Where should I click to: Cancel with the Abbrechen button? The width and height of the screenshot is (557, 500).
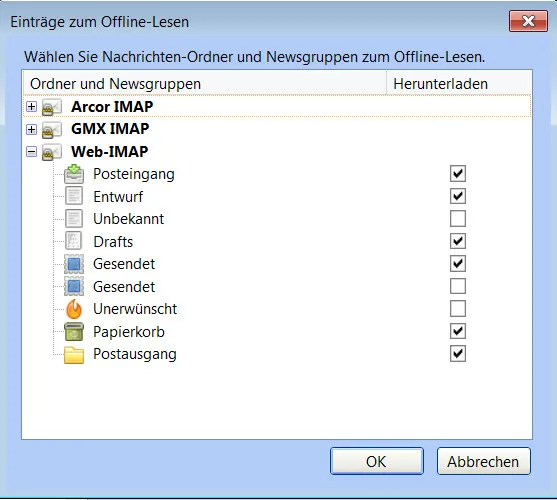click(x=483, y=461)
